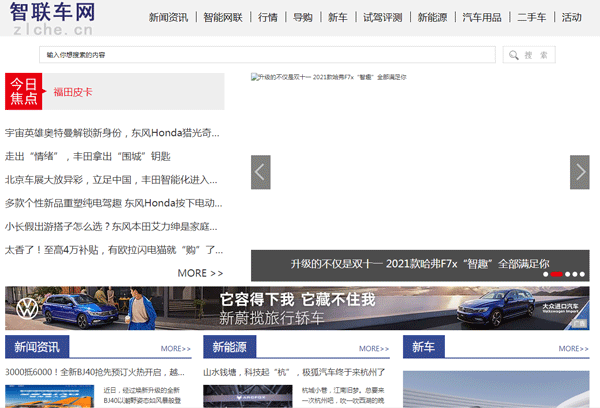Open the 智能网联 navigation item
The width and height of the screenshot is (600, 408).
pos(223,17)
